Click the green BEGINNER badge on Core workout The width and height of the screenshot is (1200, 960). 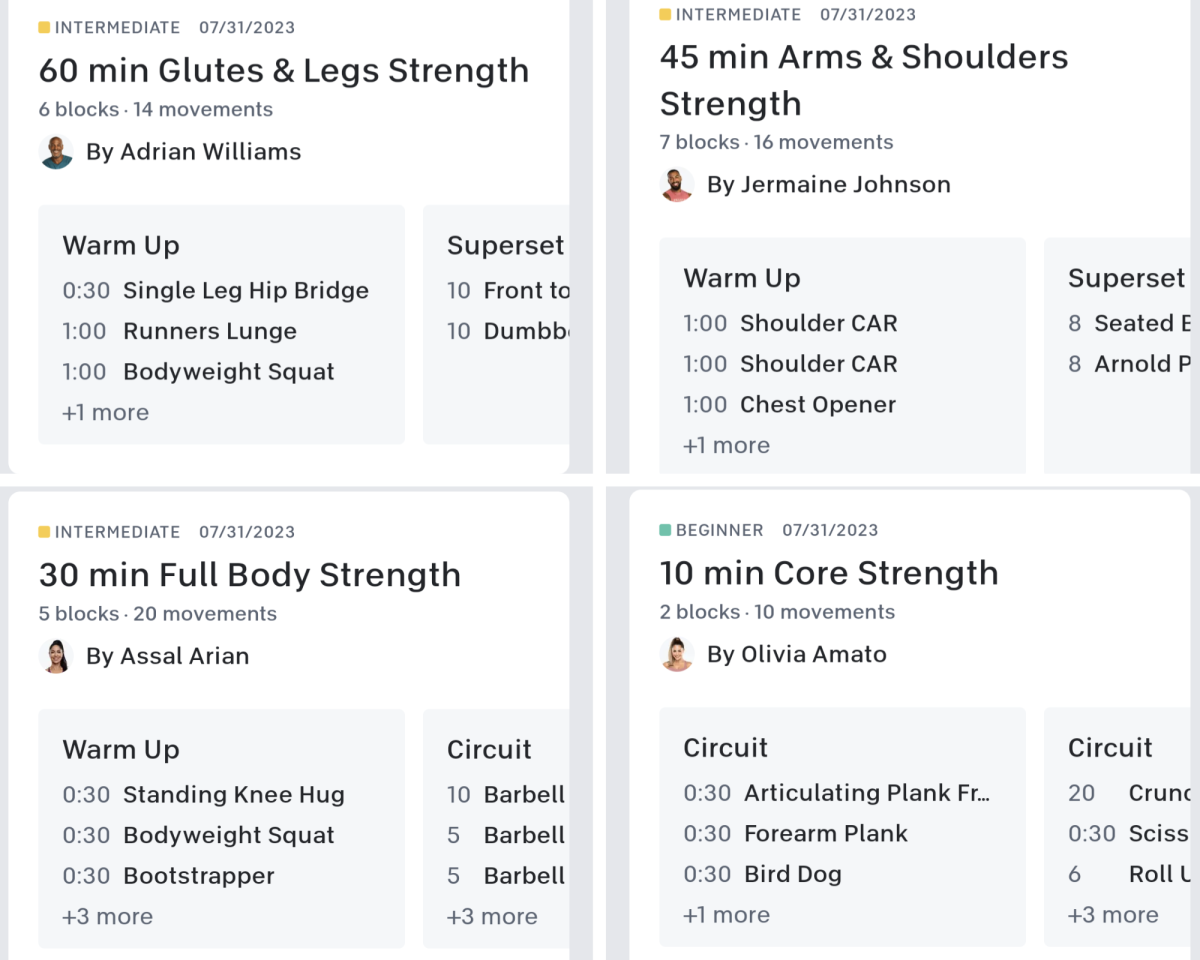coord(722,530)
